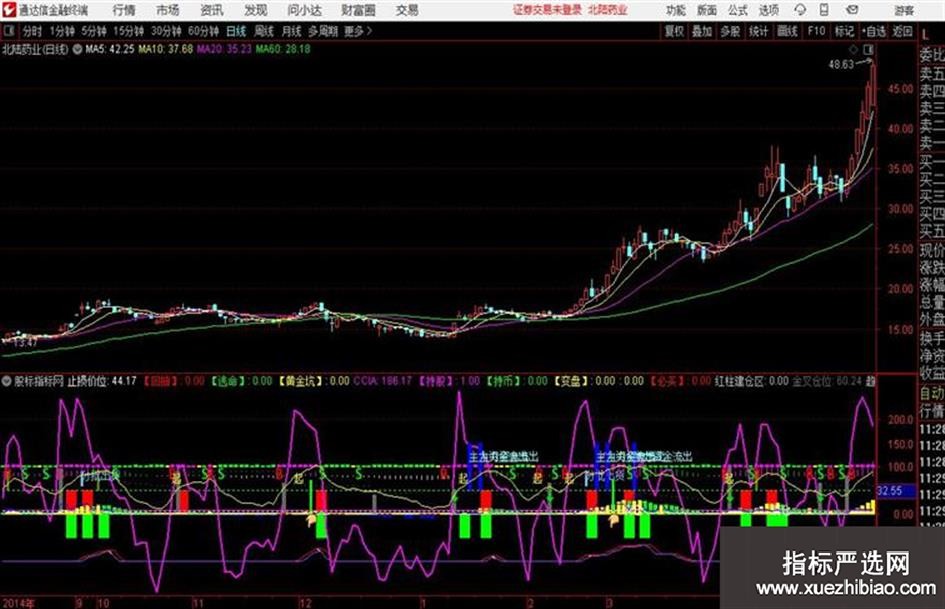Image resolution: width=945 pixels, height=609 pixels.
Task: Open the sub-chart indicator dropdown arrow
Action: 7,381
